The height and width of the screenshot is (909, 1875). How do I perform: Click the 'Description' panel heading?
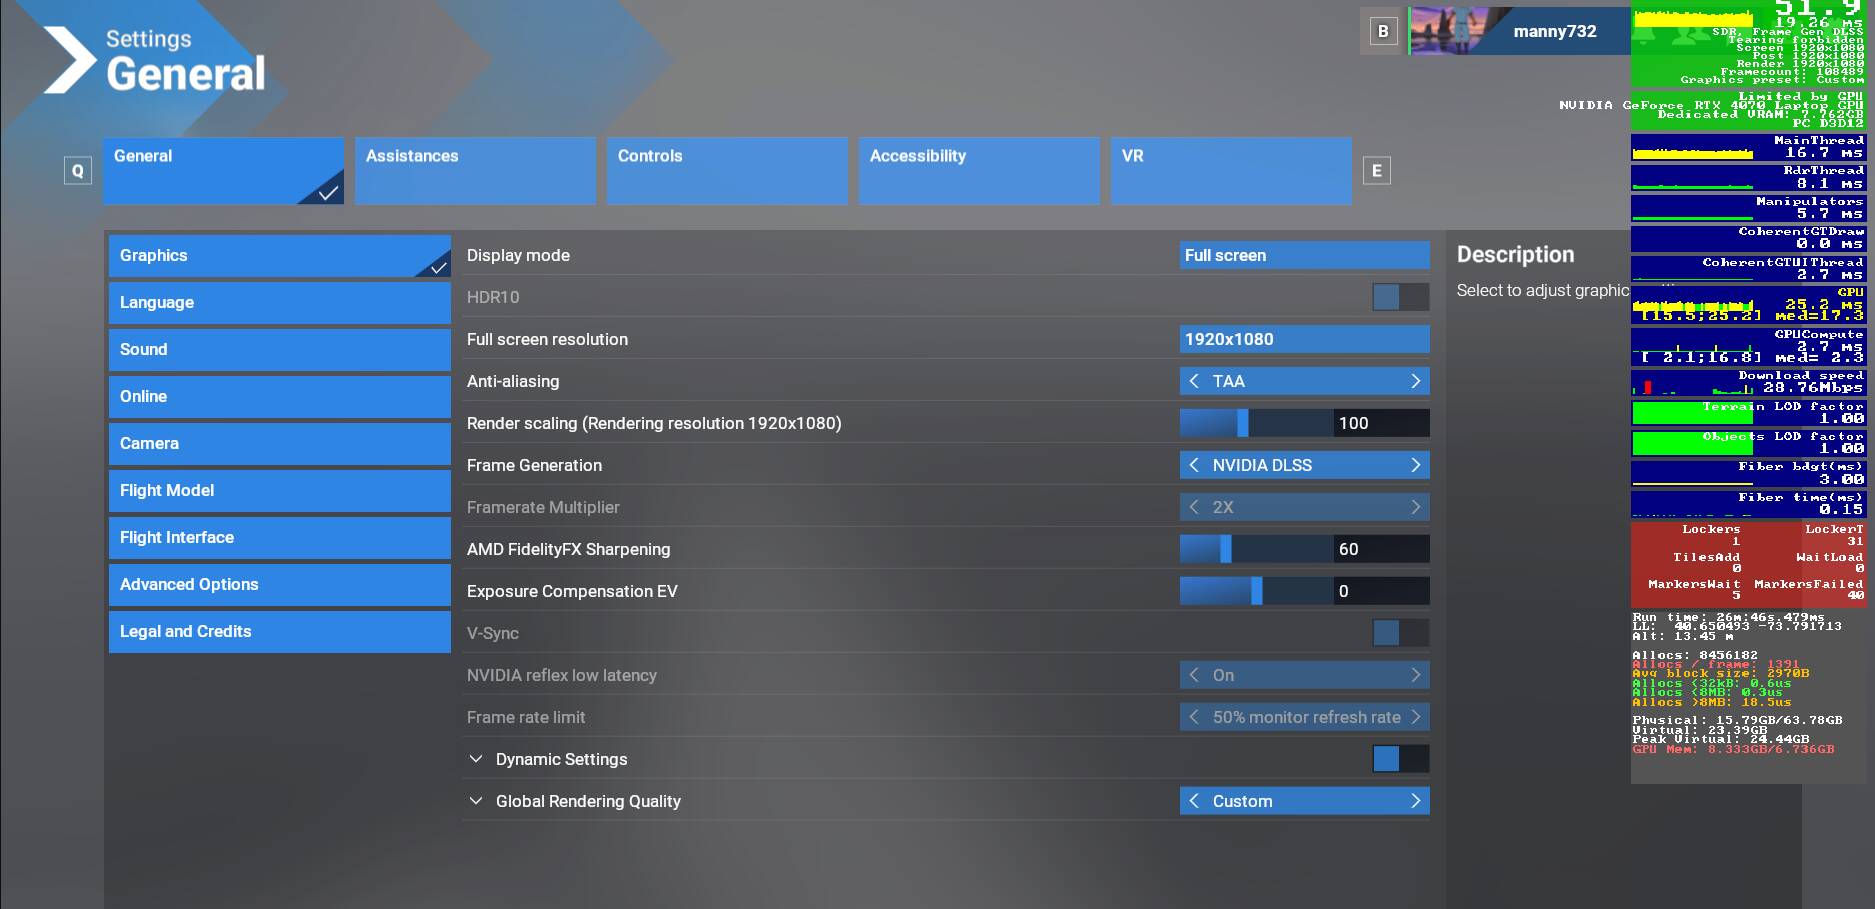(x=1515, y=254)
